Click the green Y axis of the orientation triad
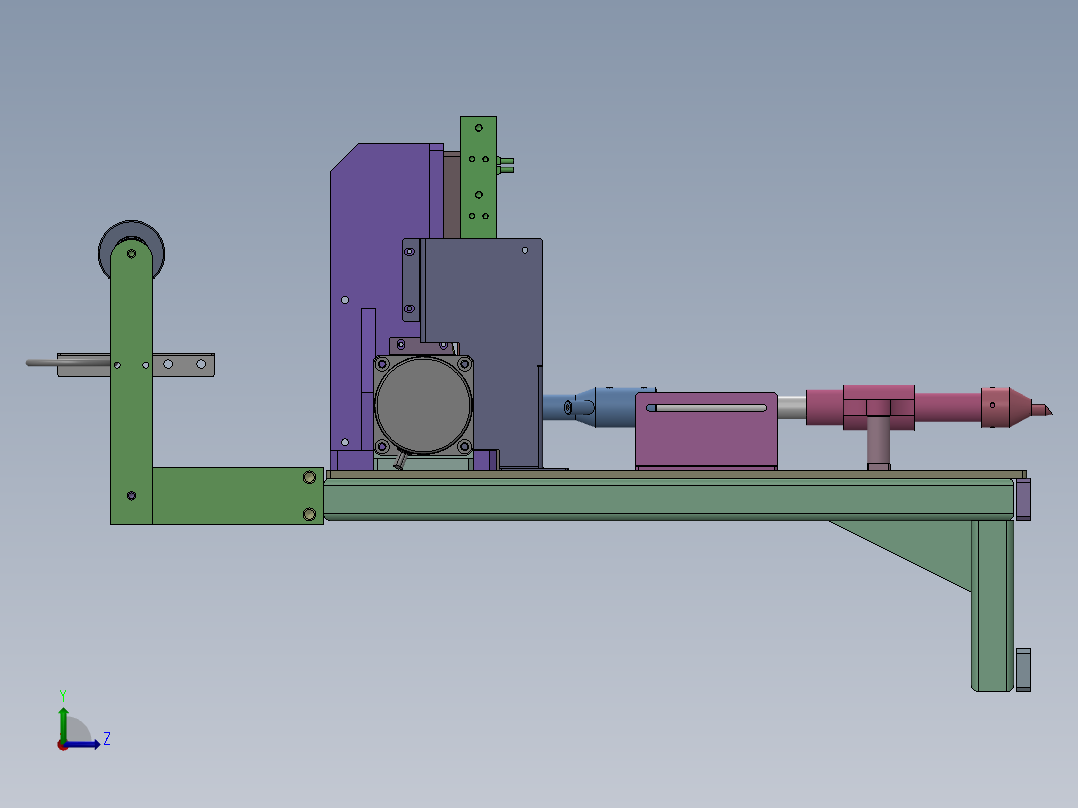The image size is (1078, 808). (x=63, y=724)
